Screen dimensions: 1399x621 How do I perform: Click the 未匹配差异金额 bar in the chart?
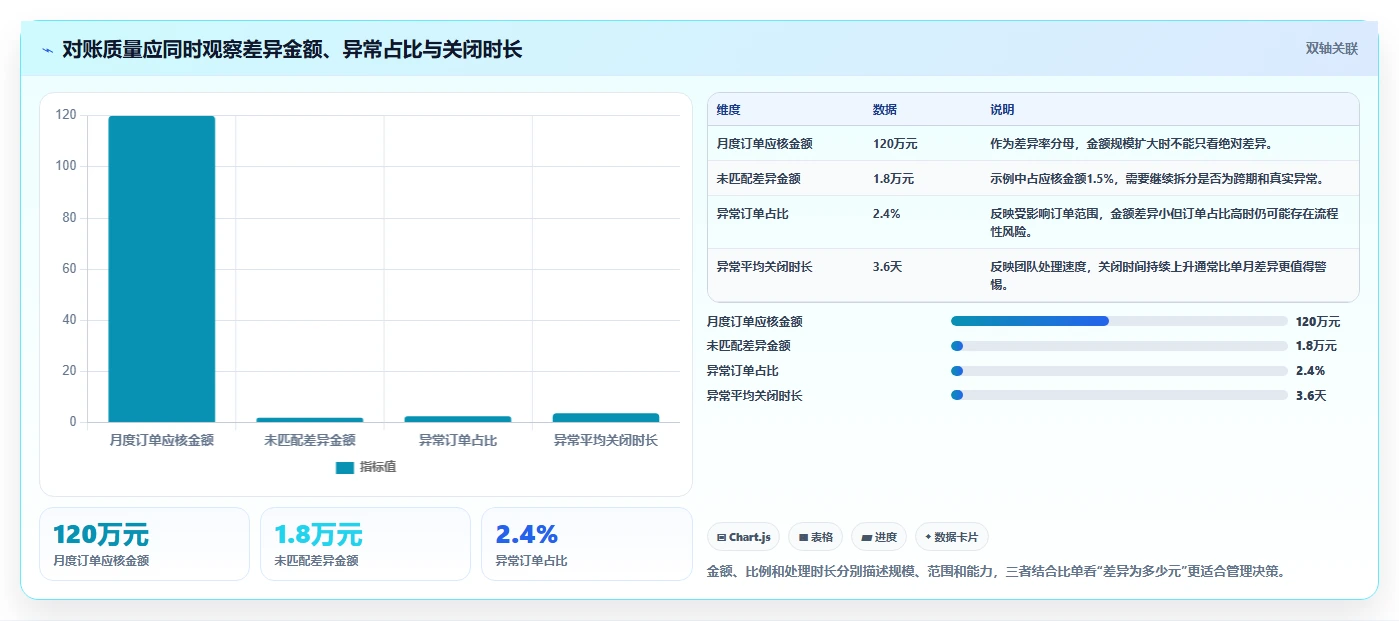pyautogui.click(x=310, y=420)
